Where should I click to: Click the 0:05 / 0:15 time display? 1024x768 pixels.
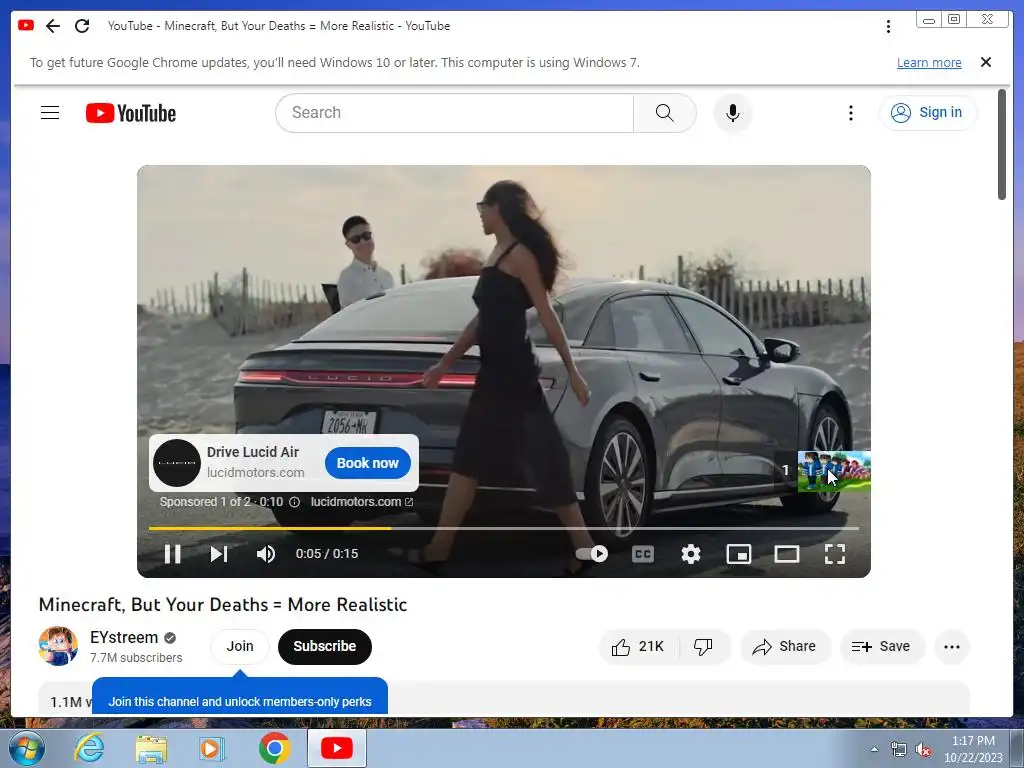[327, 554]
